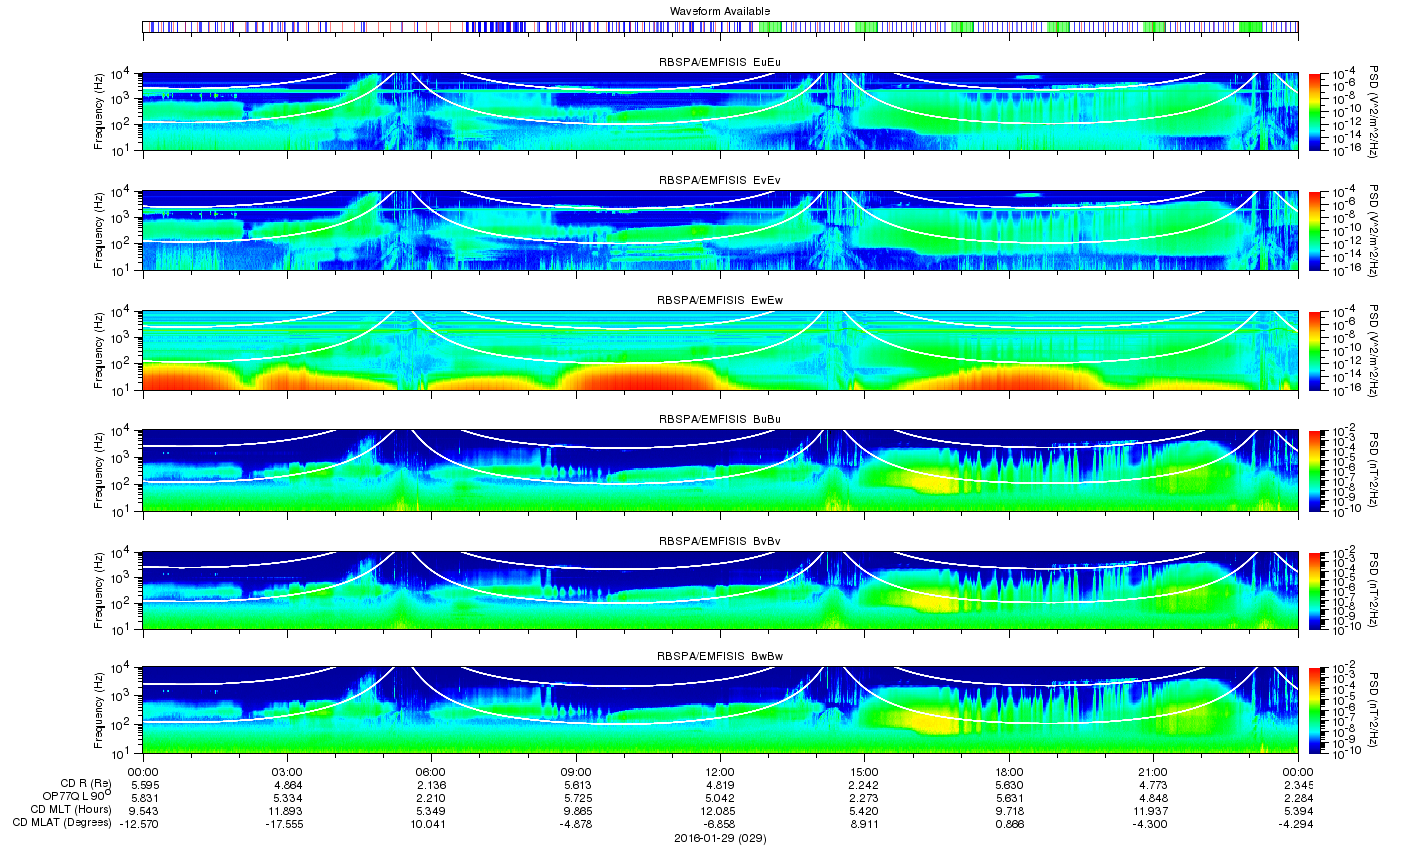Click the MLT value "9.543"
Image resolution: width=1408 pixels, height=859 pixels.
coord(144,811)
